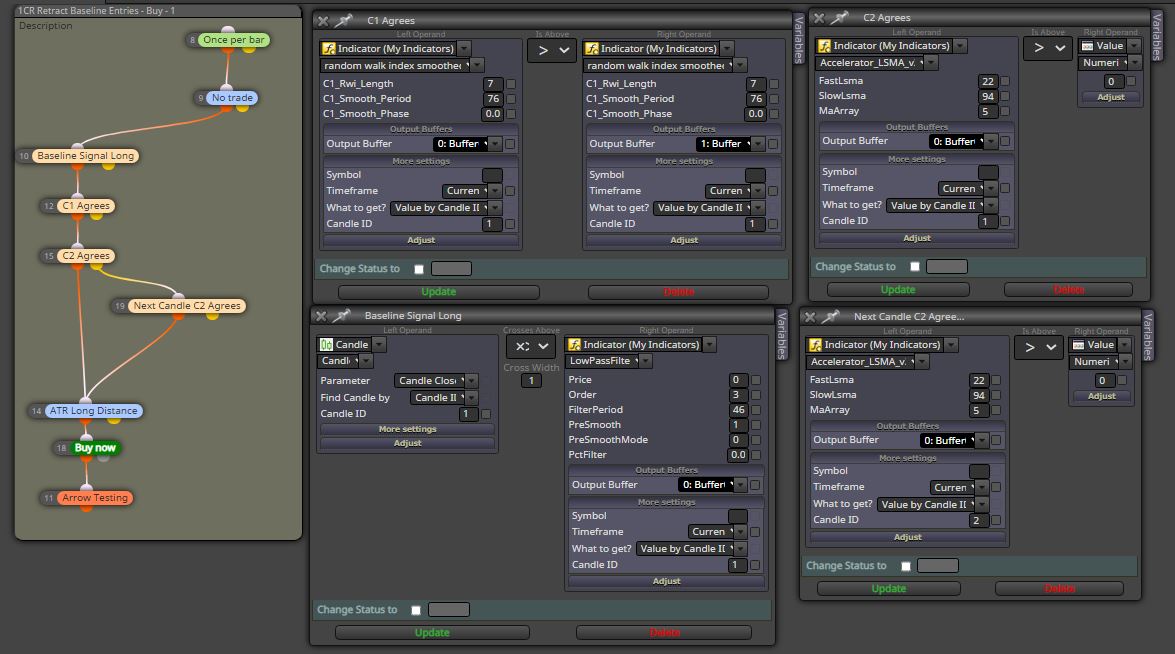Open Accelerator_LSMA dropdown in C2 Agrees
This screenshot has width=1175, height=654.
(x=931, y=63)
